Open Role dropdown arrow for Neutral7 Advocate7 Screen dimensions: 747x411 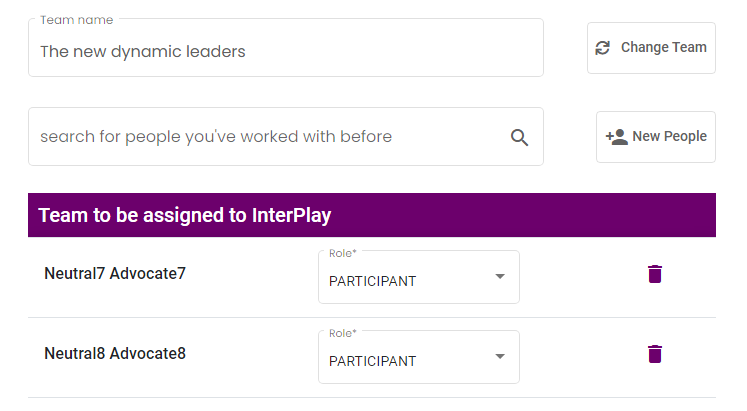[x=500, y=276]
